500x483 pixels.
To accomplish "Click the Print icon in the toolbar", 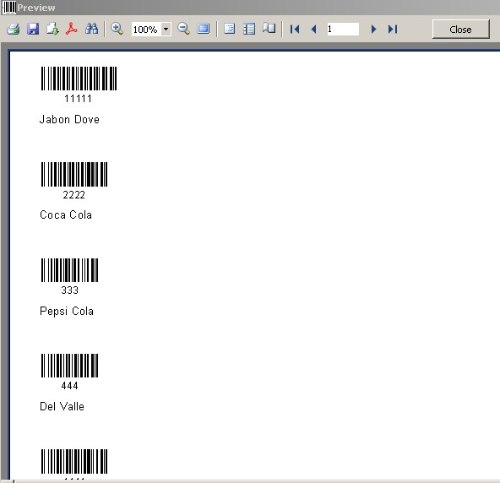I will click(14, 29).
